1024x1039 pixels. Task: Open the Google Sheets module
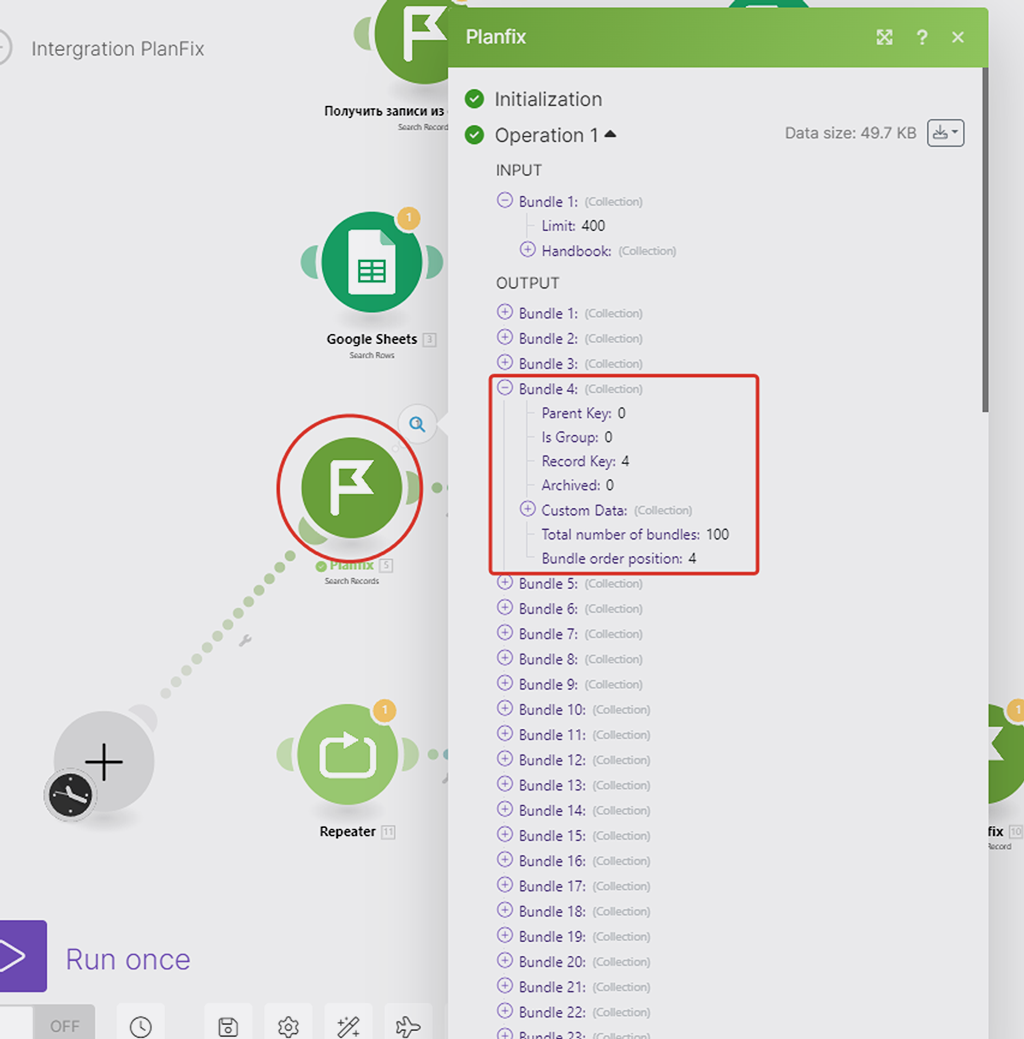372,262
